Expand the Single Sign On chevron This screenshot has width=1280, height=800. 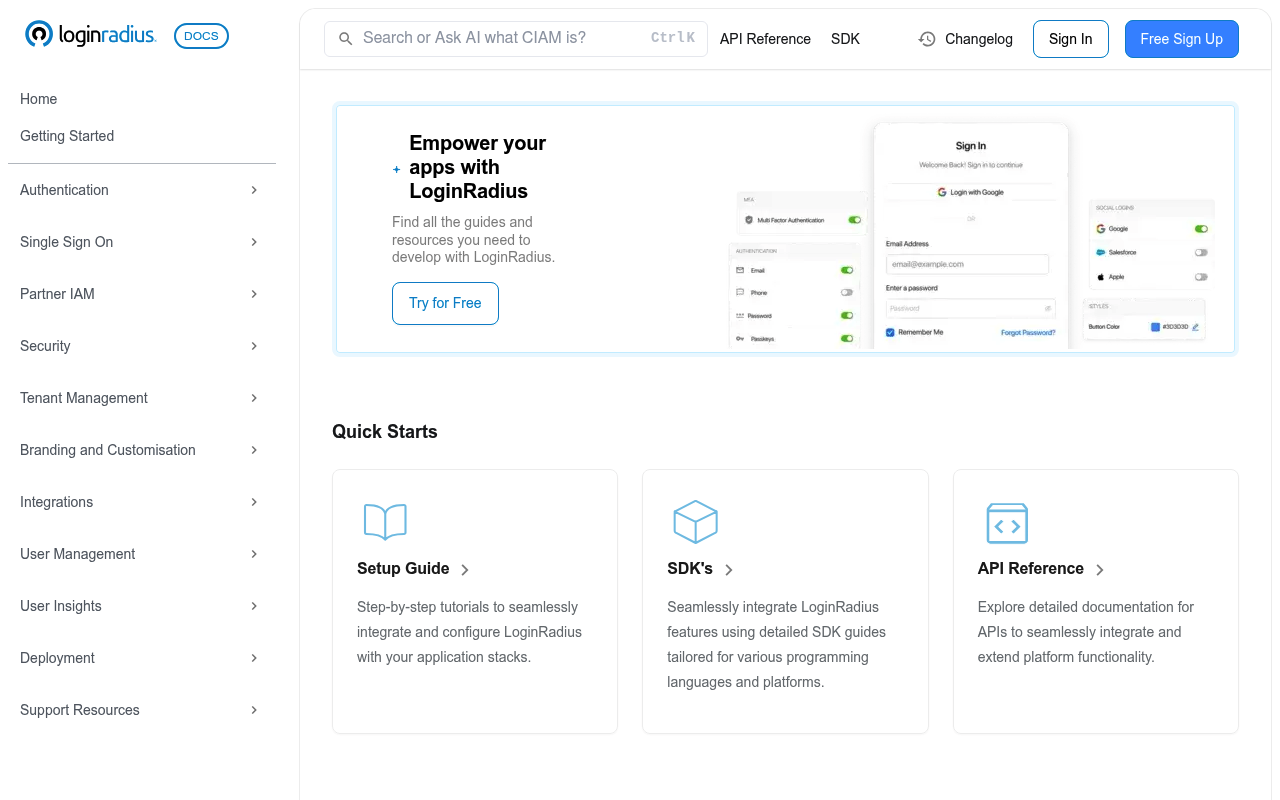click(x=254, y=242)
